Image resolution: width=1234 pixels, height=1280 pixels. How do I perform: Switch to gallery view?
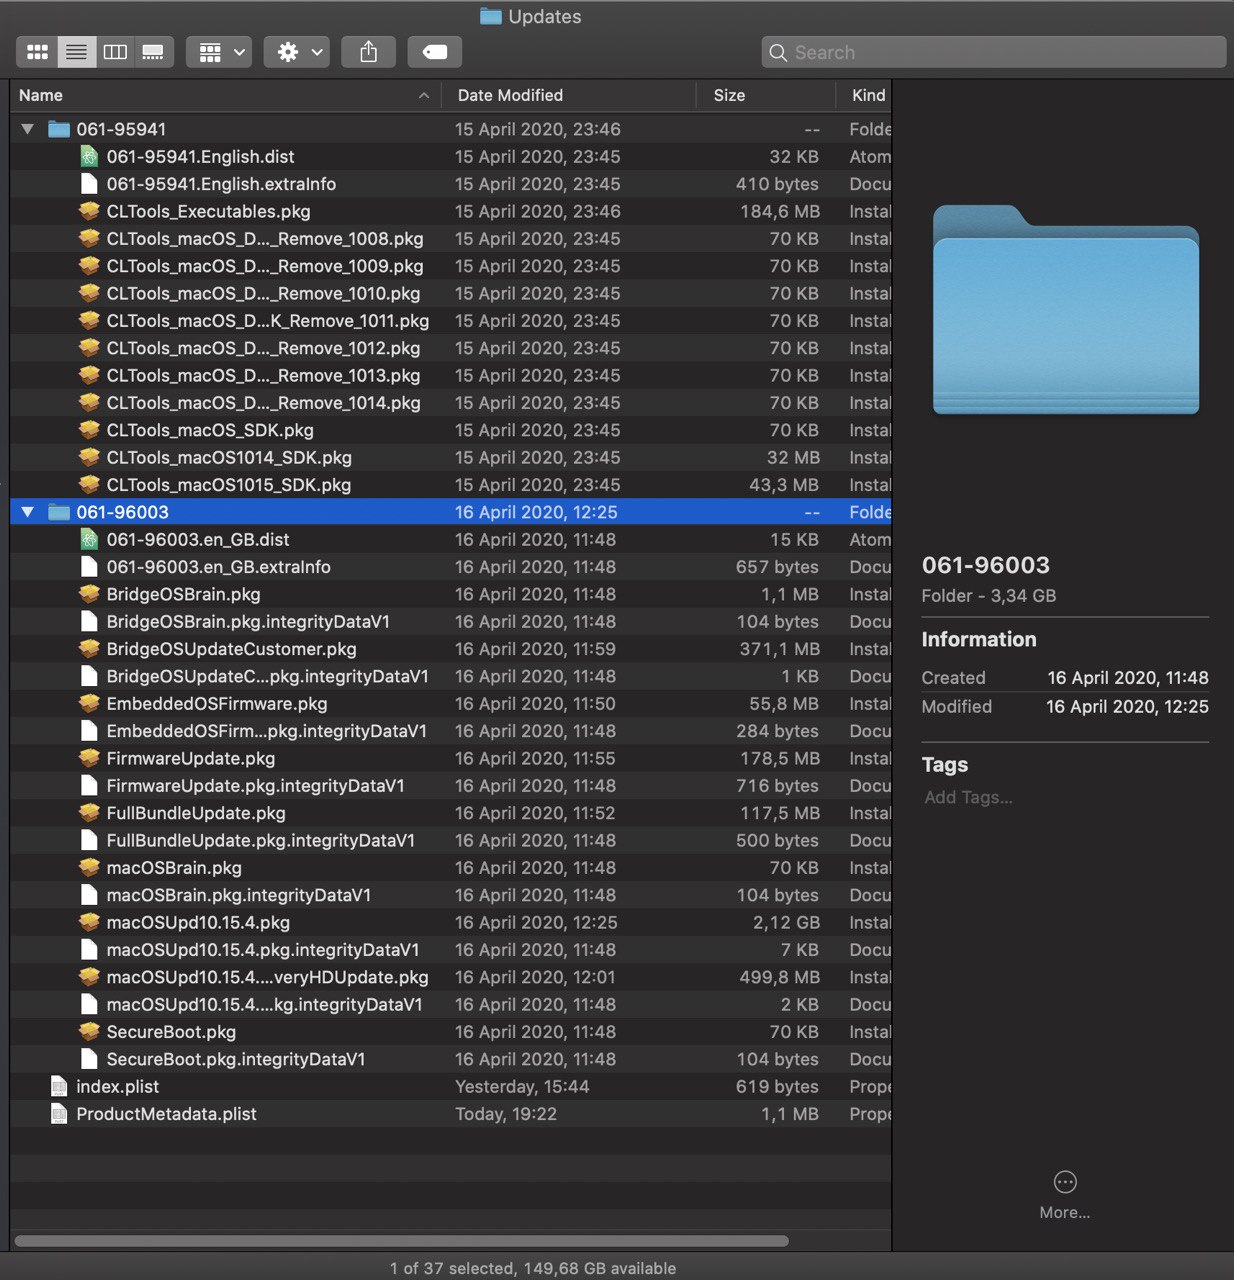(153, 52)
